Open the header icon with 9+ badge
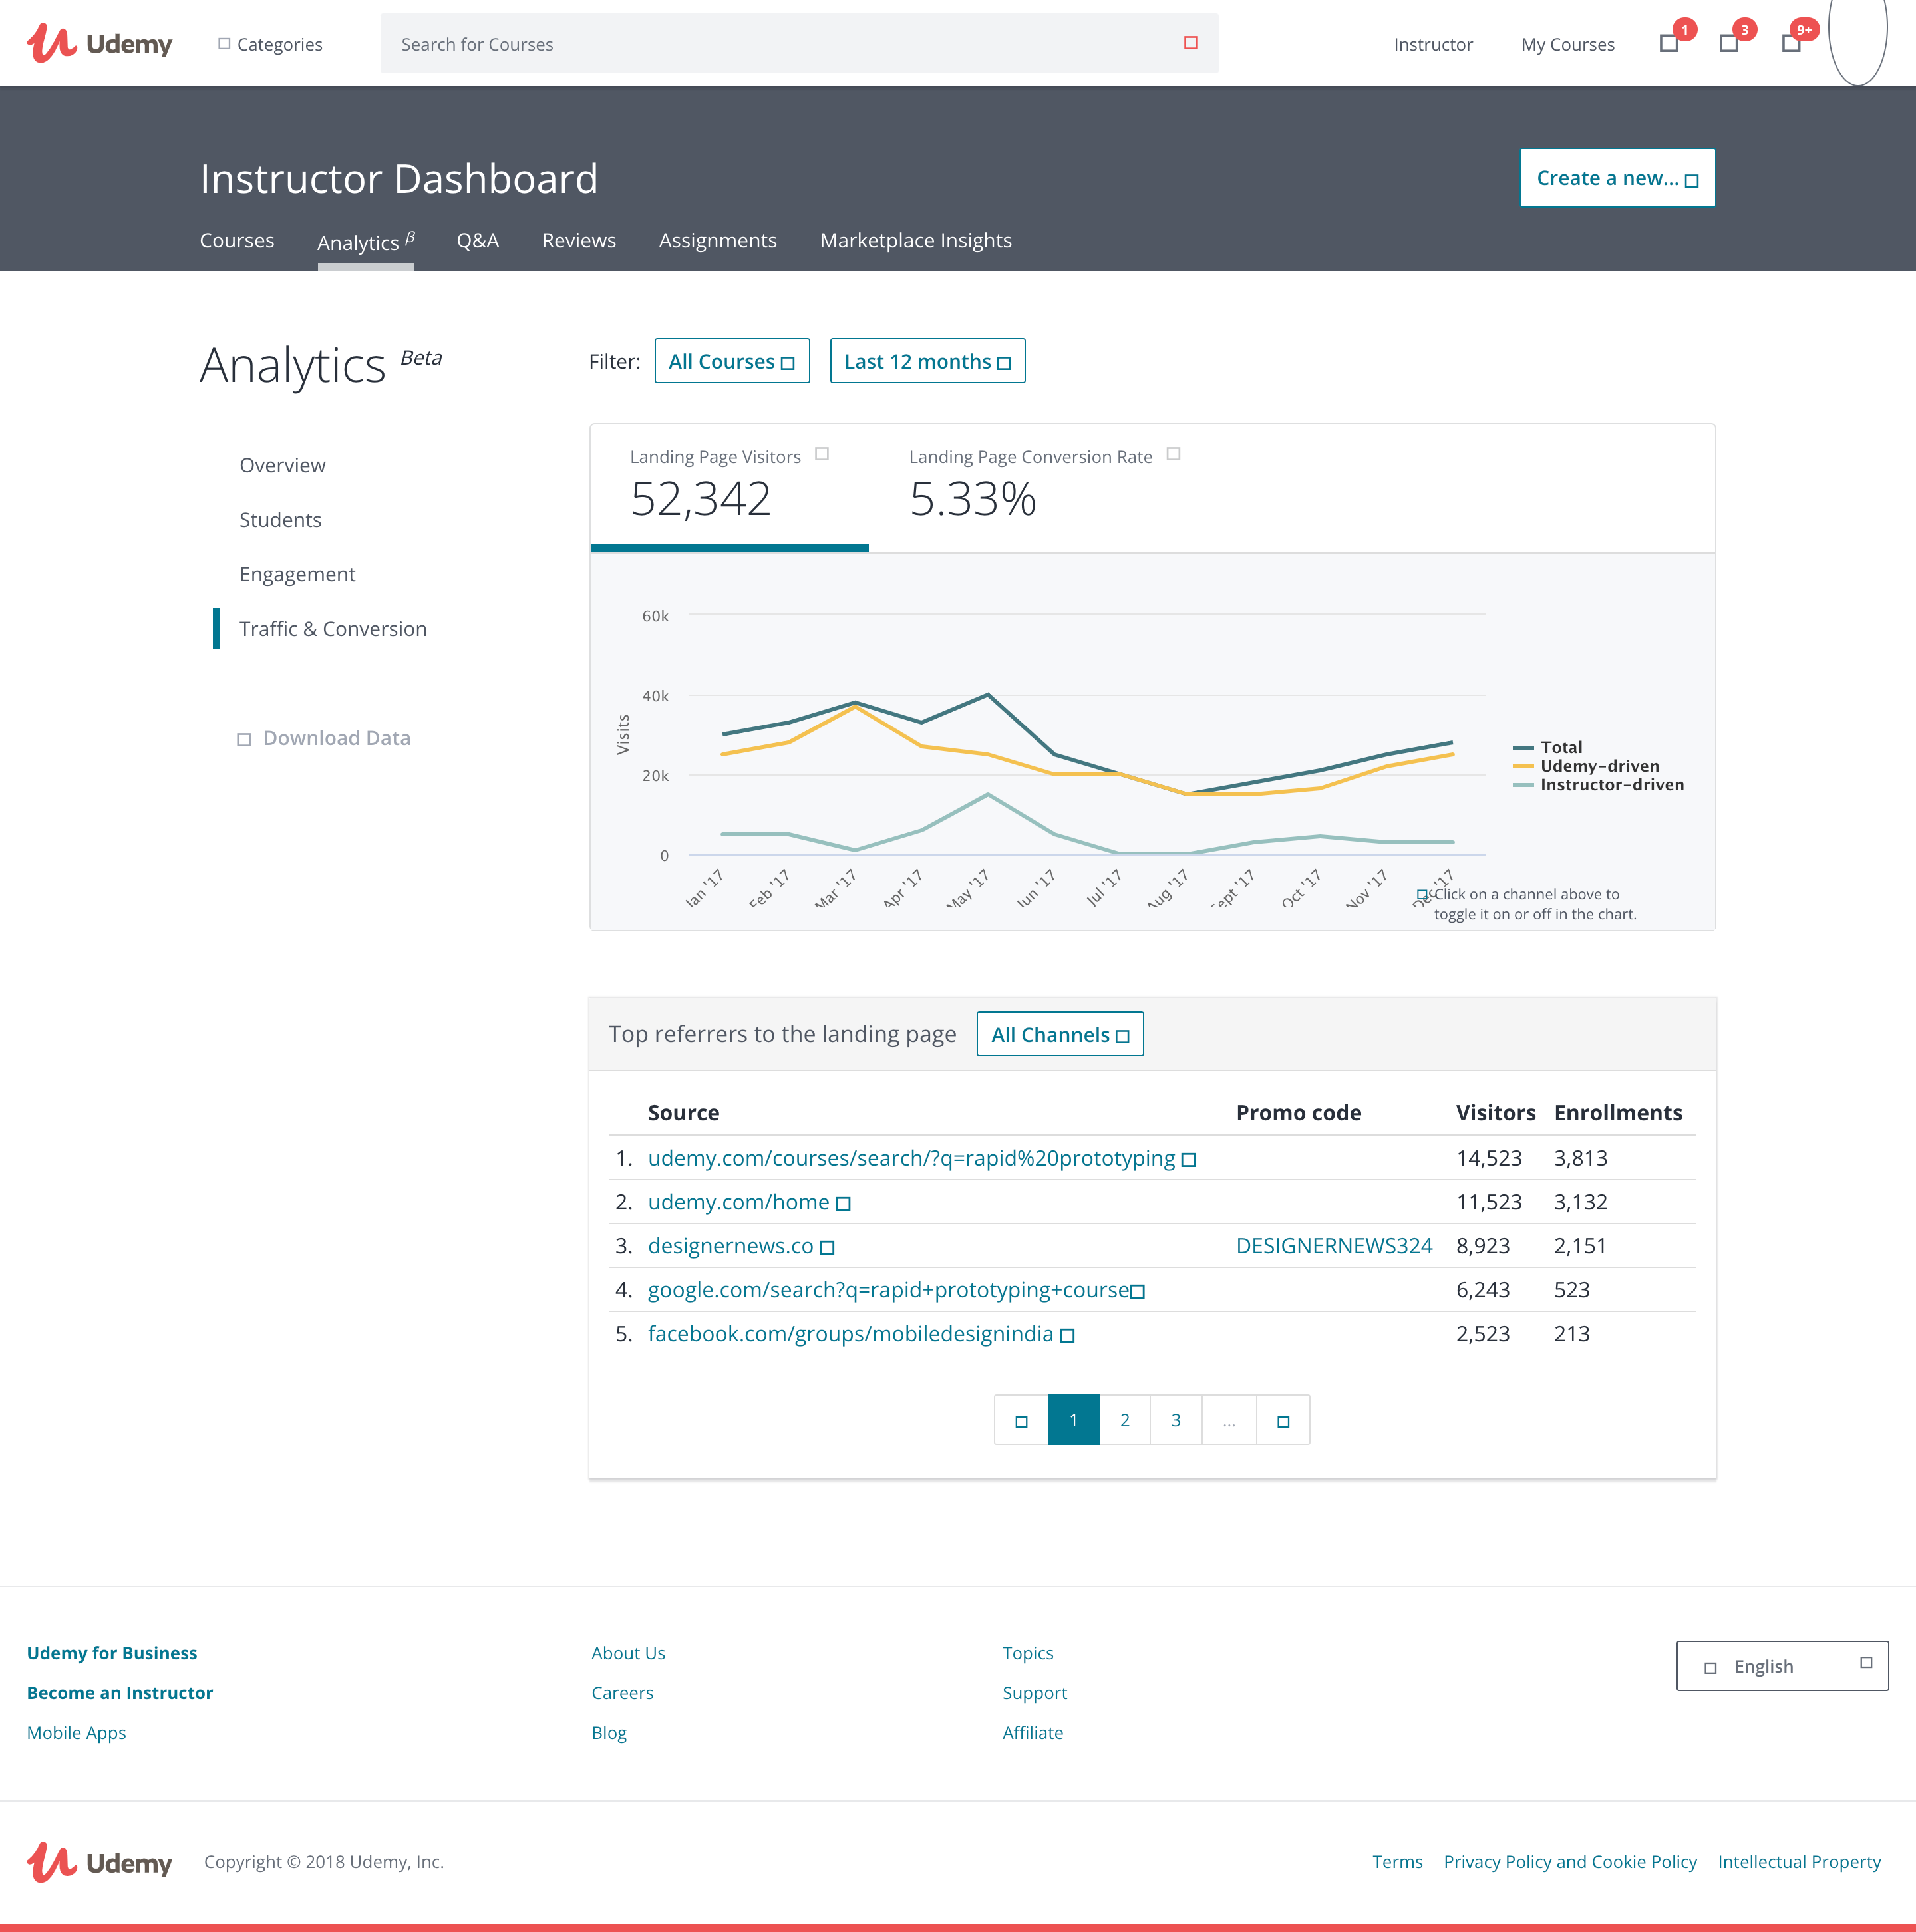 click(1791, 43)
